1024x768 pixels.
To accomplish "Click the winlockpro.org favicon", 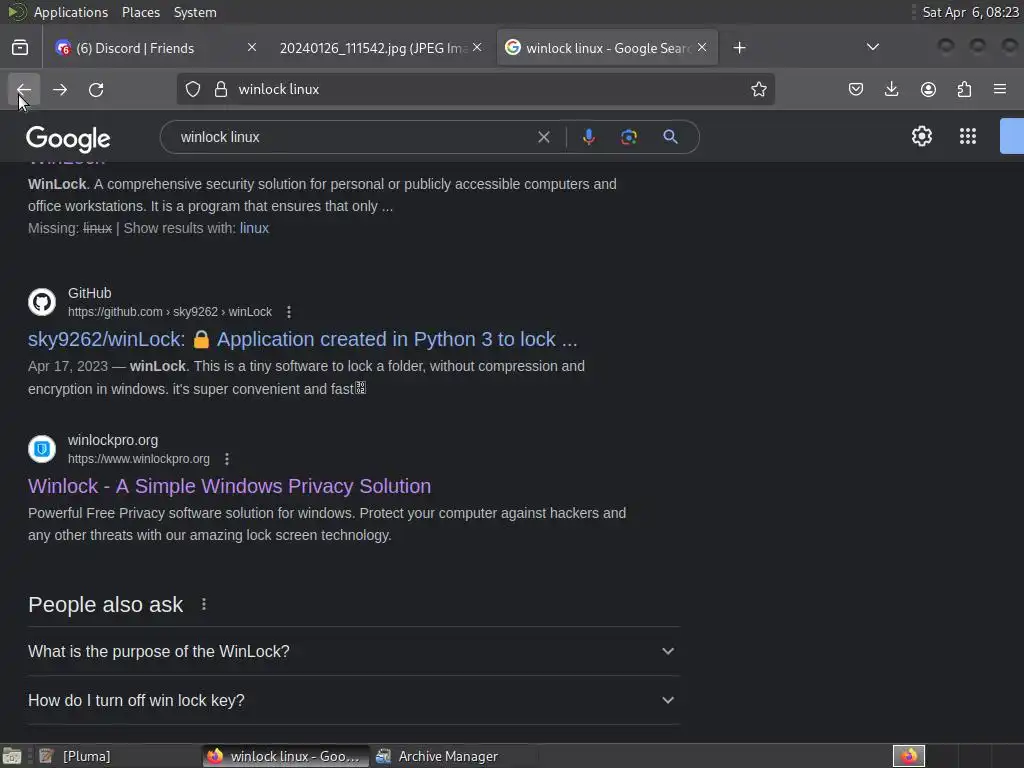I will (42, 449).
